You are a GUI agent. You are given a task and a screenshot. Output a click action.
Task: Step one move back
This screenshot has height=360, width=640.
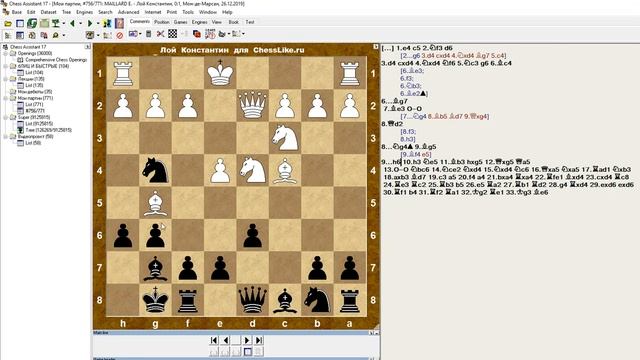(x=225, y=340)
